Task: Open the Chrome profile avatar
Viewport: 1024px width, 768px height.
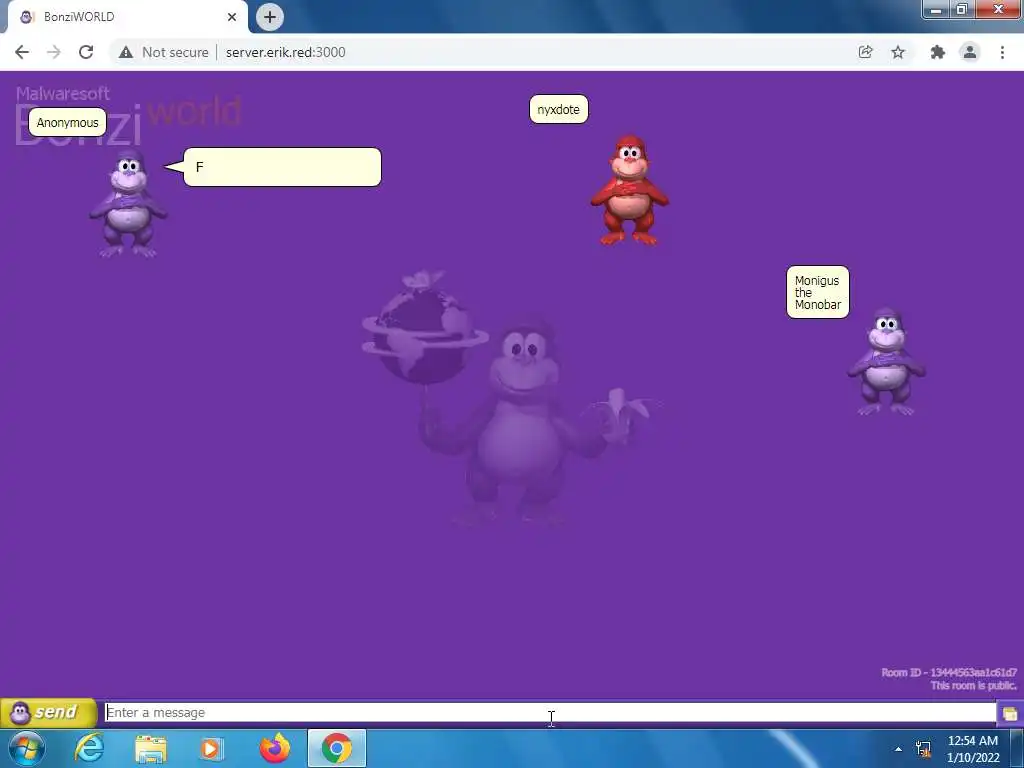Action: pyautogui.click(x=970, y=52)
